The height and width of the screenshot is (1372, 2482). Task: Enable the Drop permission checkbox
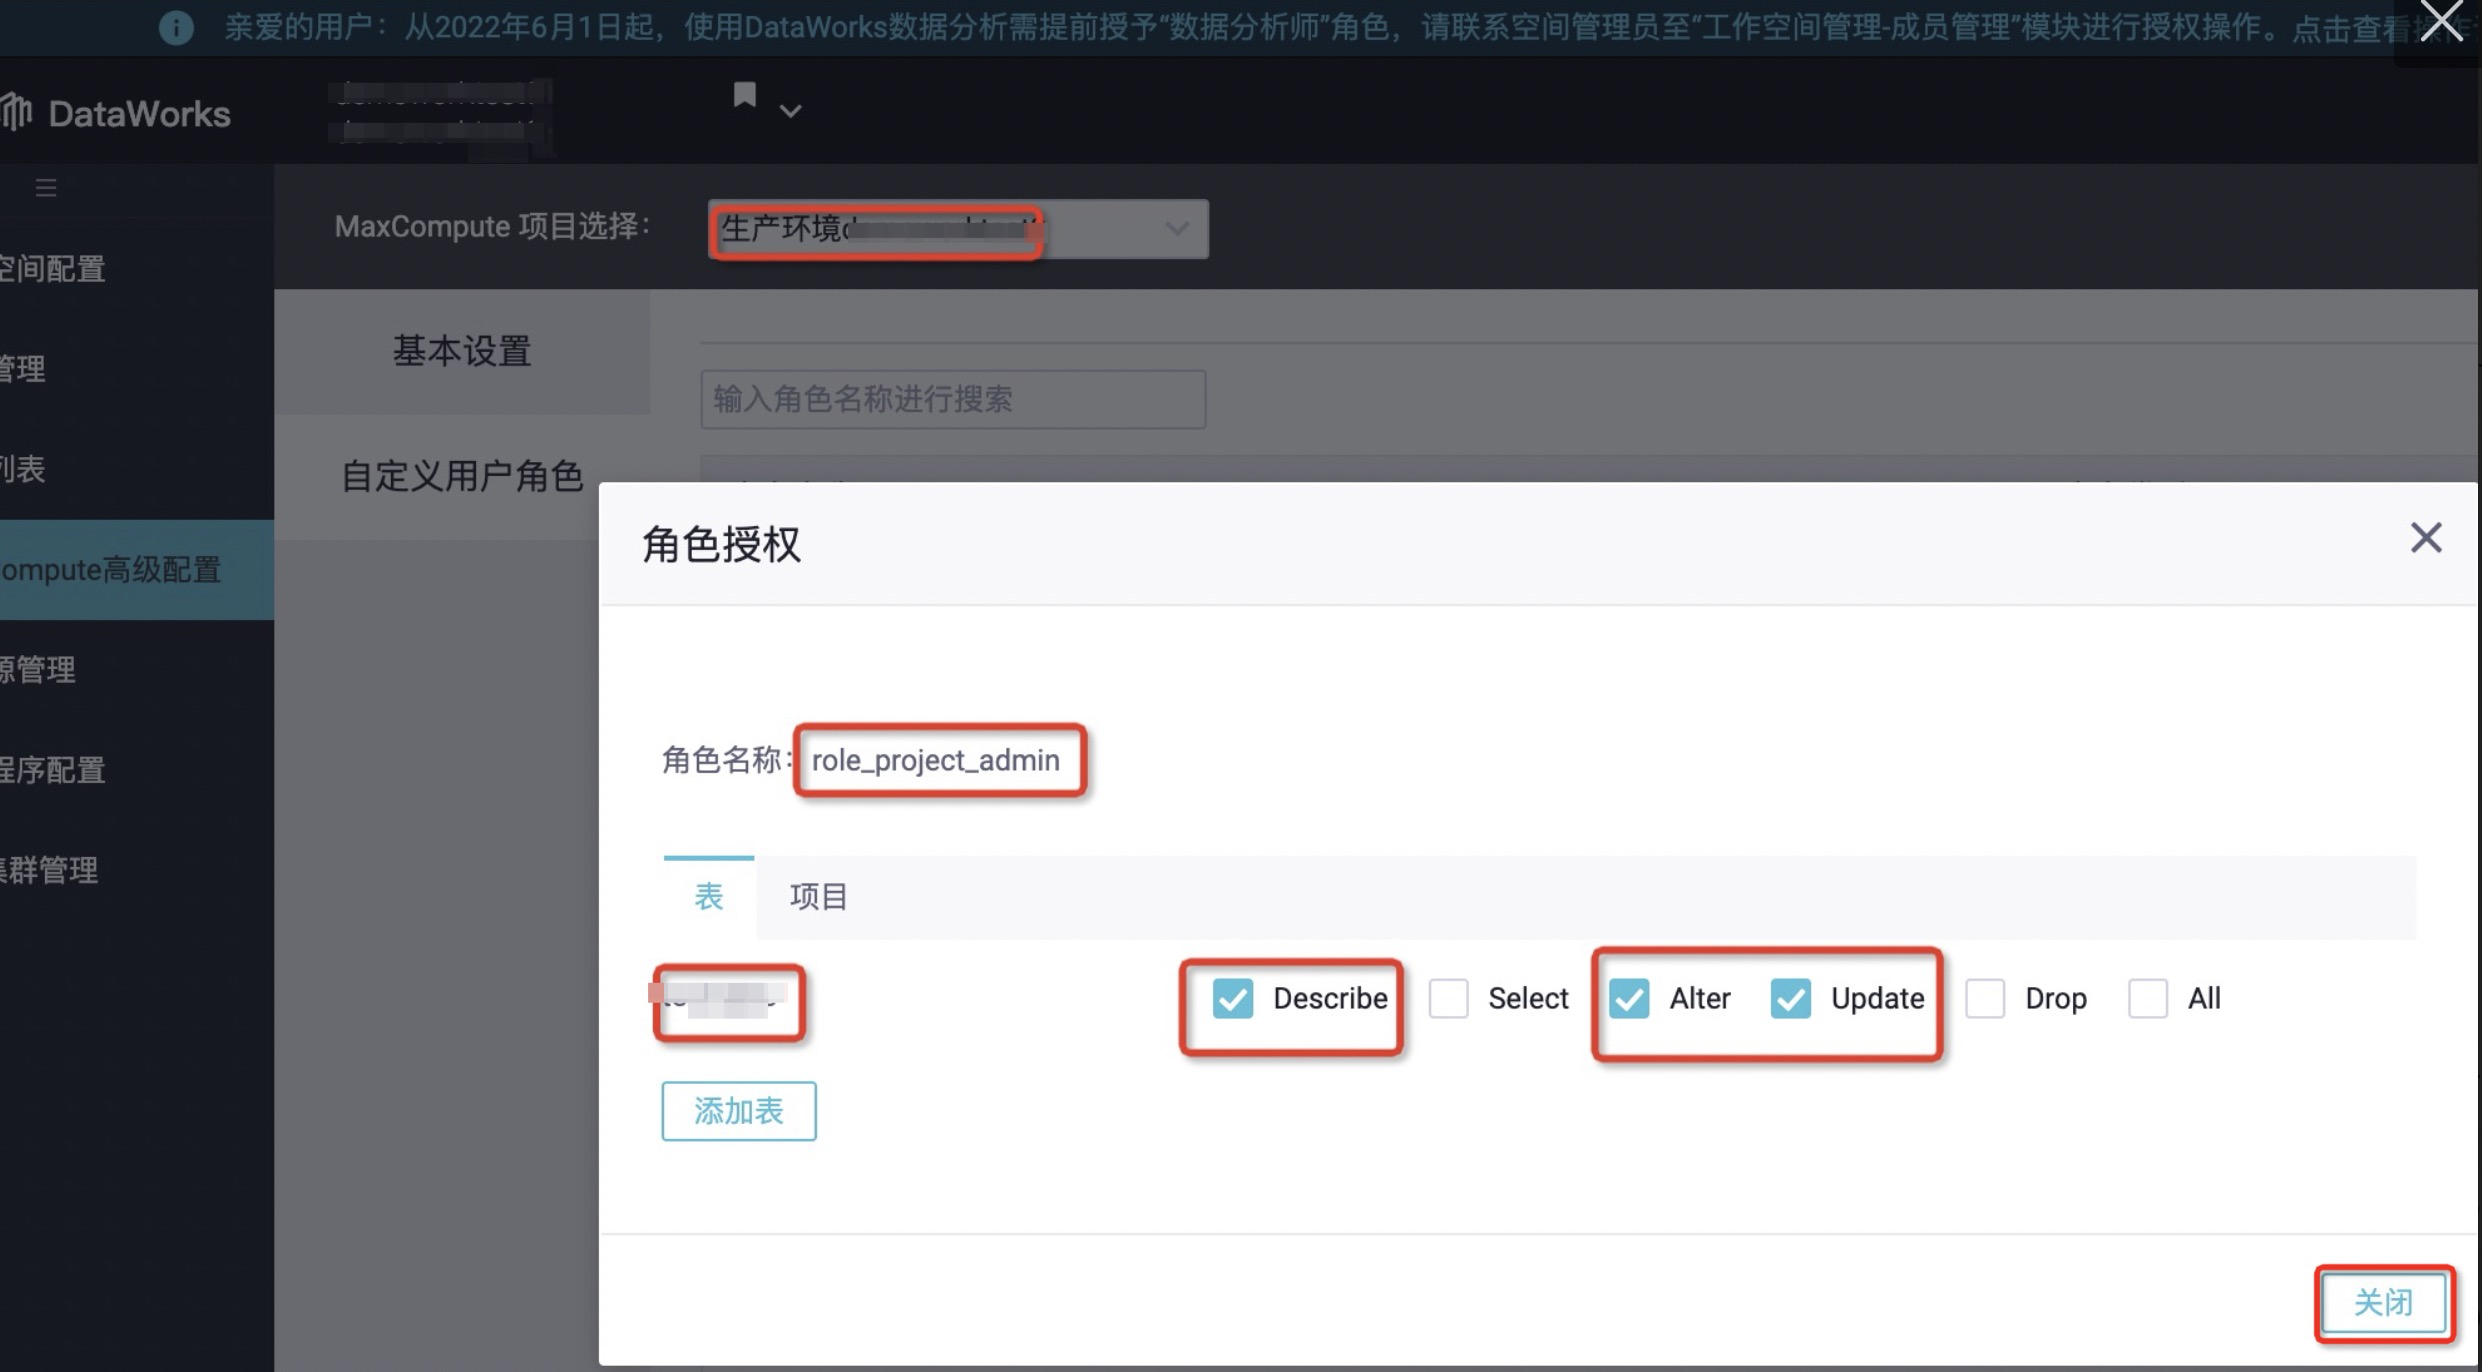(x=1985, y=998)
